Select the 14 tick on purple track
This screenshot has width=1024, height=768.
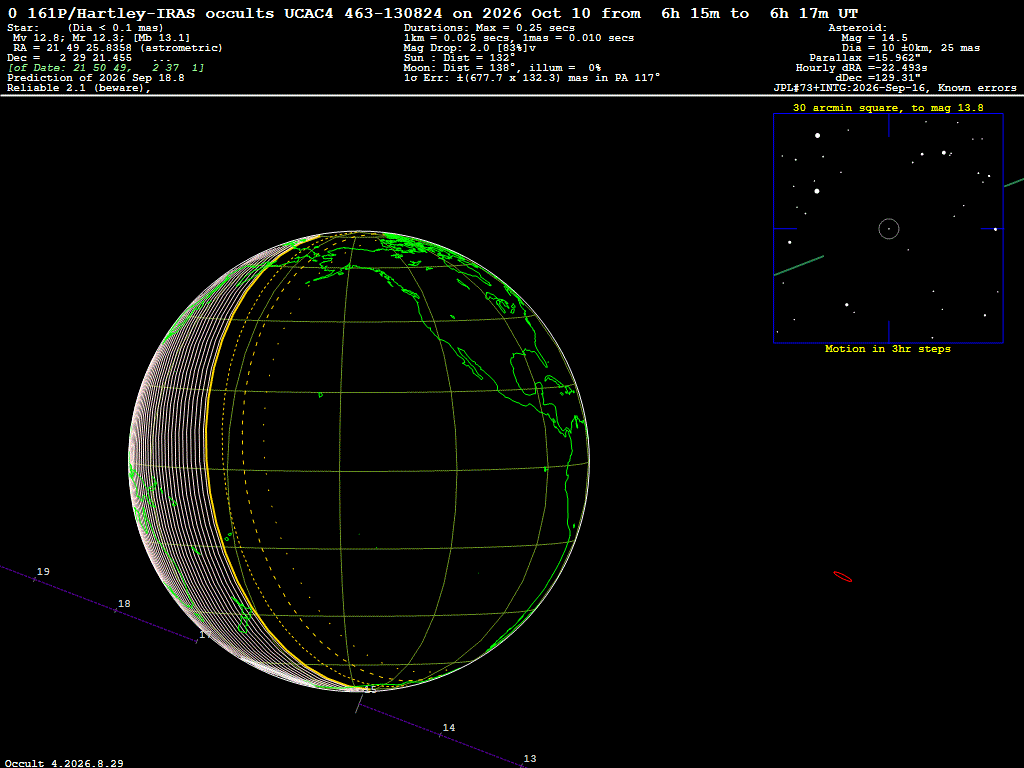(449, 728)
